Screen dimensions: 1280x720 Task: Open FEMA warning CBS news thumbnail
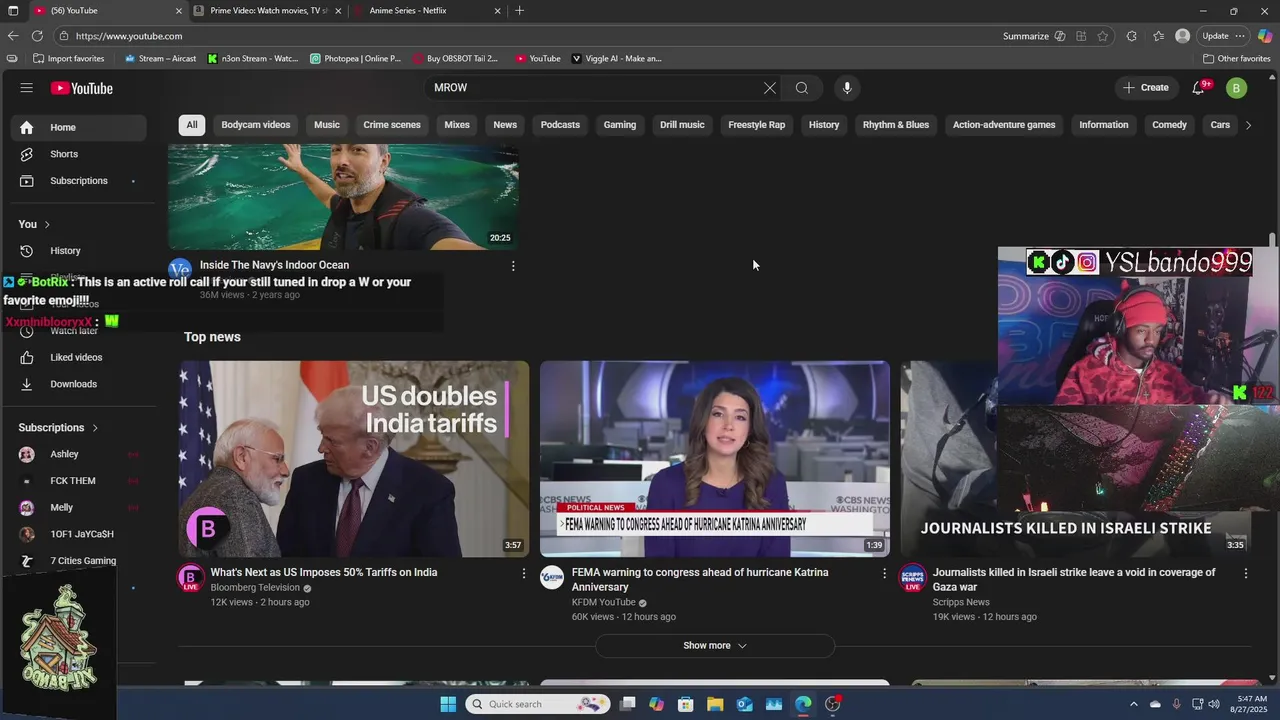[x=715, y=459]
